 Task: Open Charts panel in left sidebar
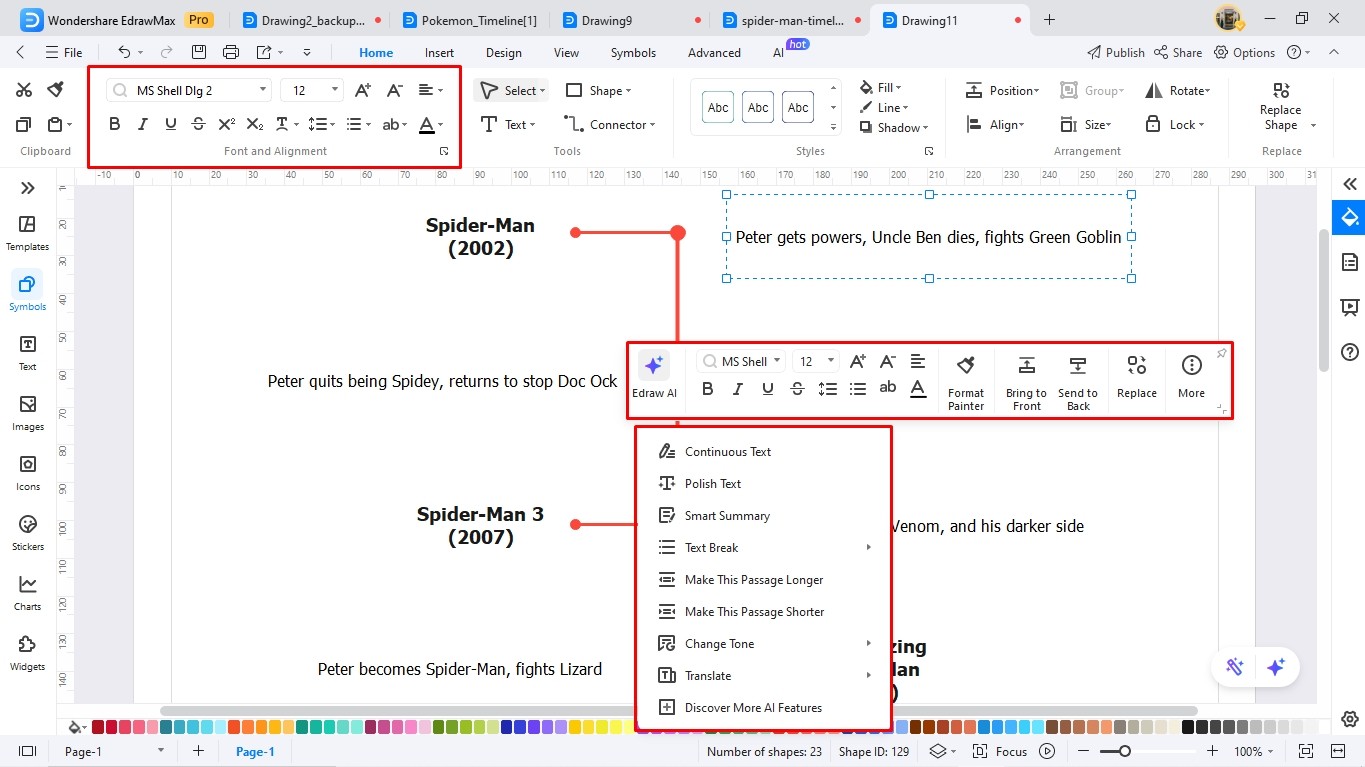click(x=27, y=593)
